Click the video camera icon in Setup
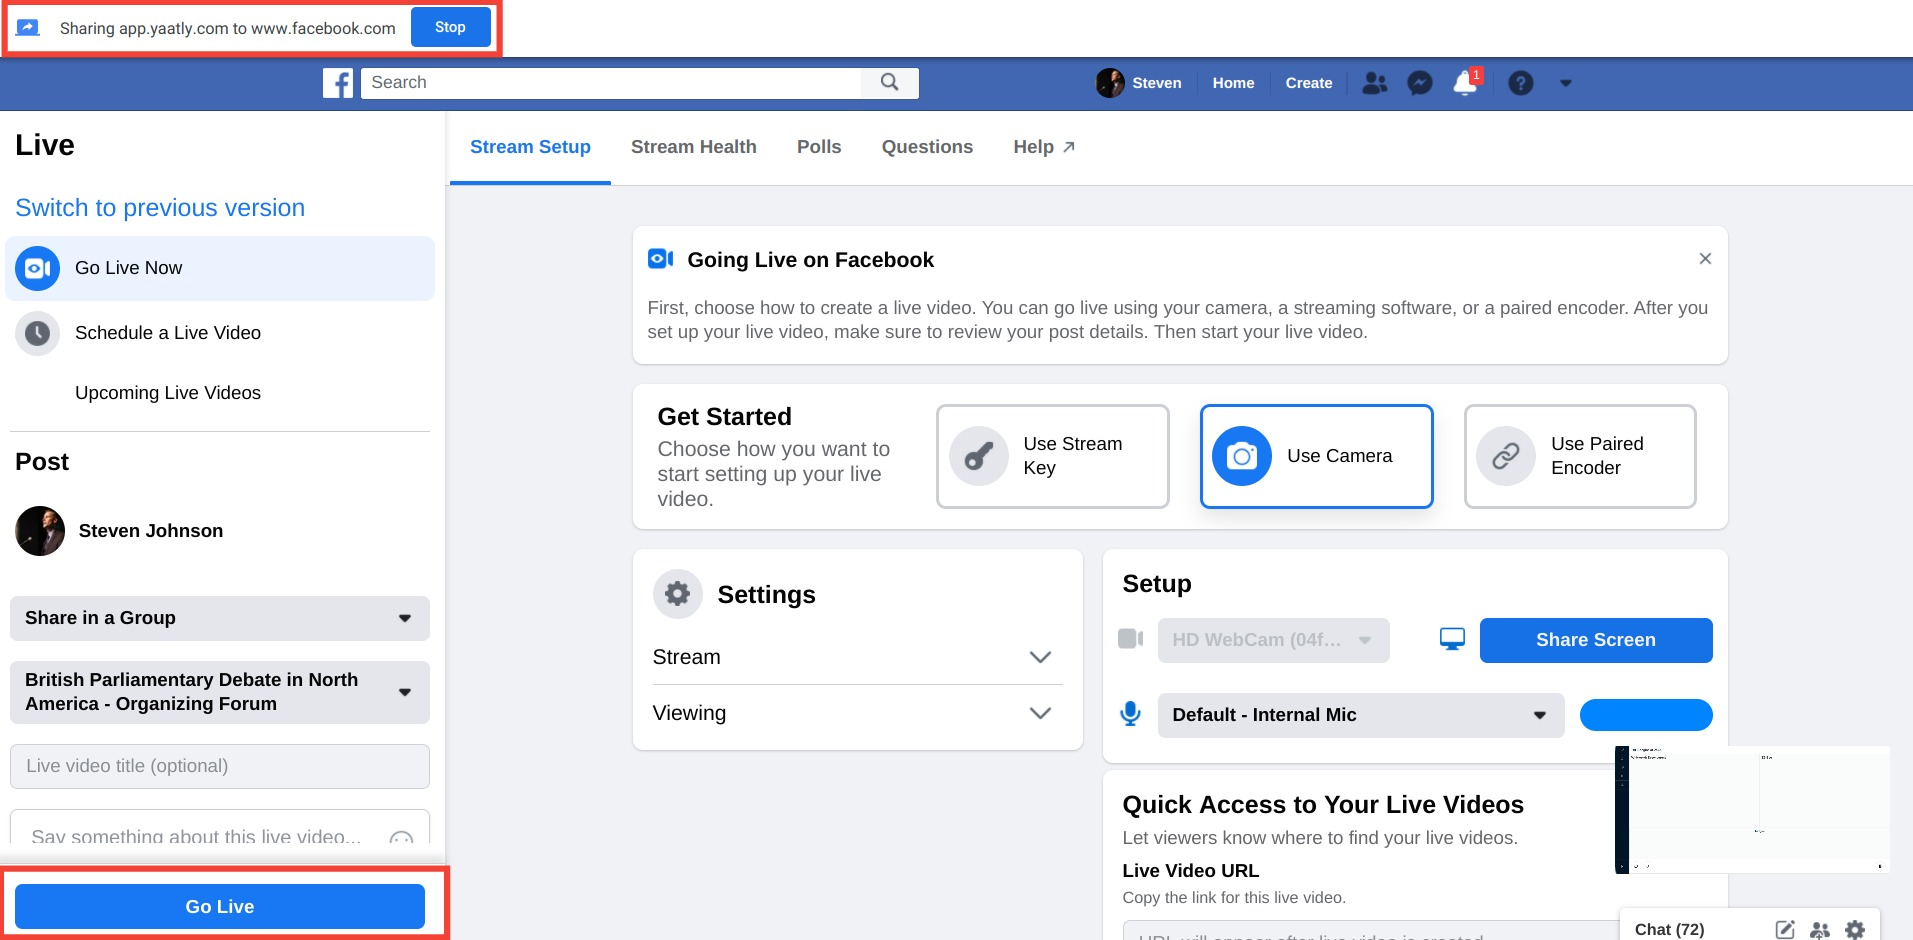This screenshot has height=940, width=1913. (x=1131, y=638)
